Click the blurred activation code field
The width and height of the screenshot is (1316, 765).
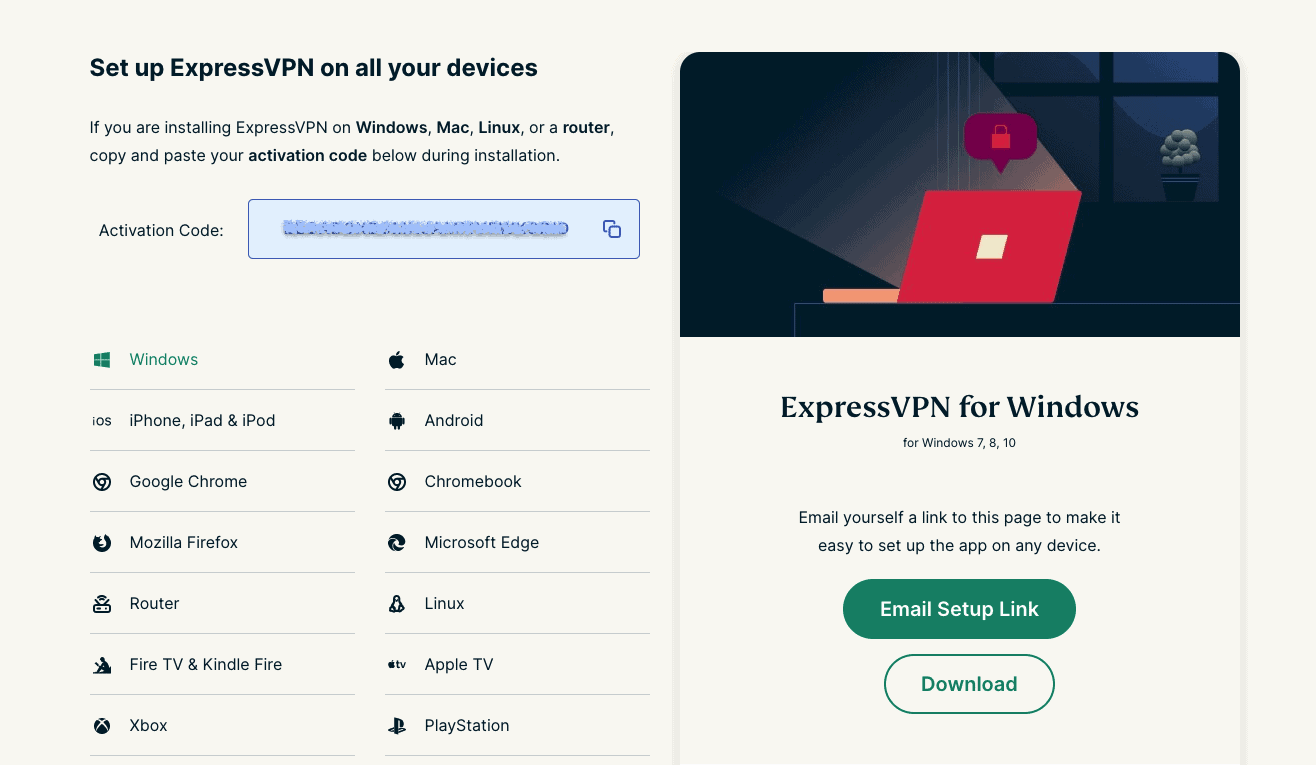pos(444,229)
